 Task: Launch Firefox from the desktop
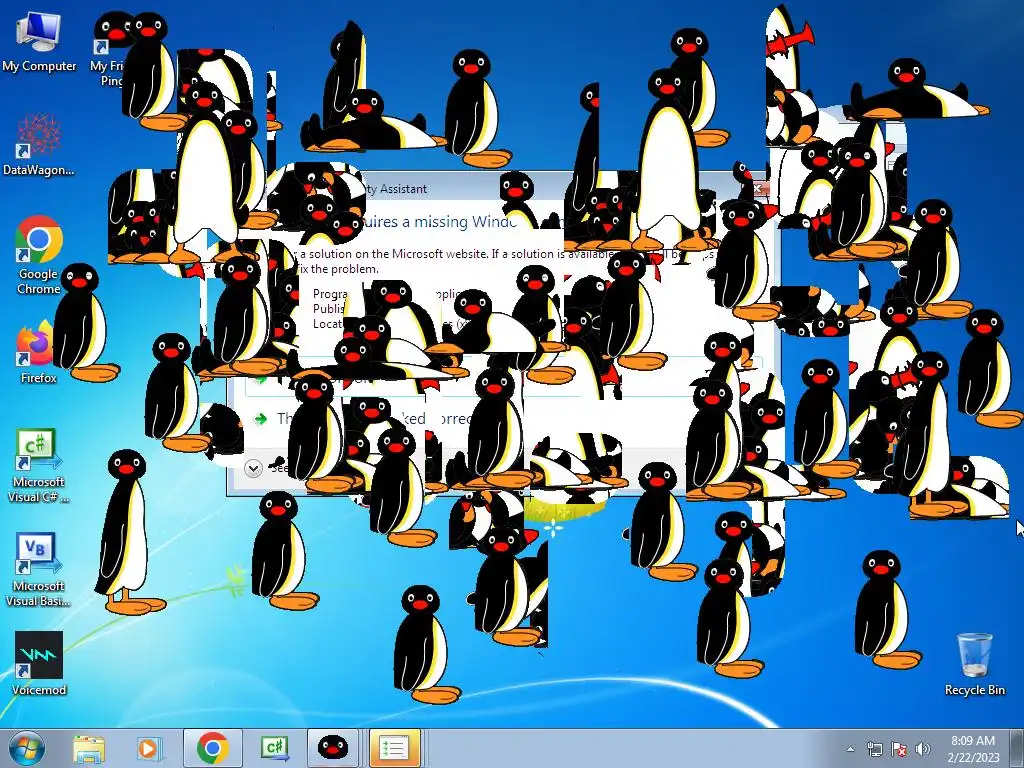pos(38,353)
